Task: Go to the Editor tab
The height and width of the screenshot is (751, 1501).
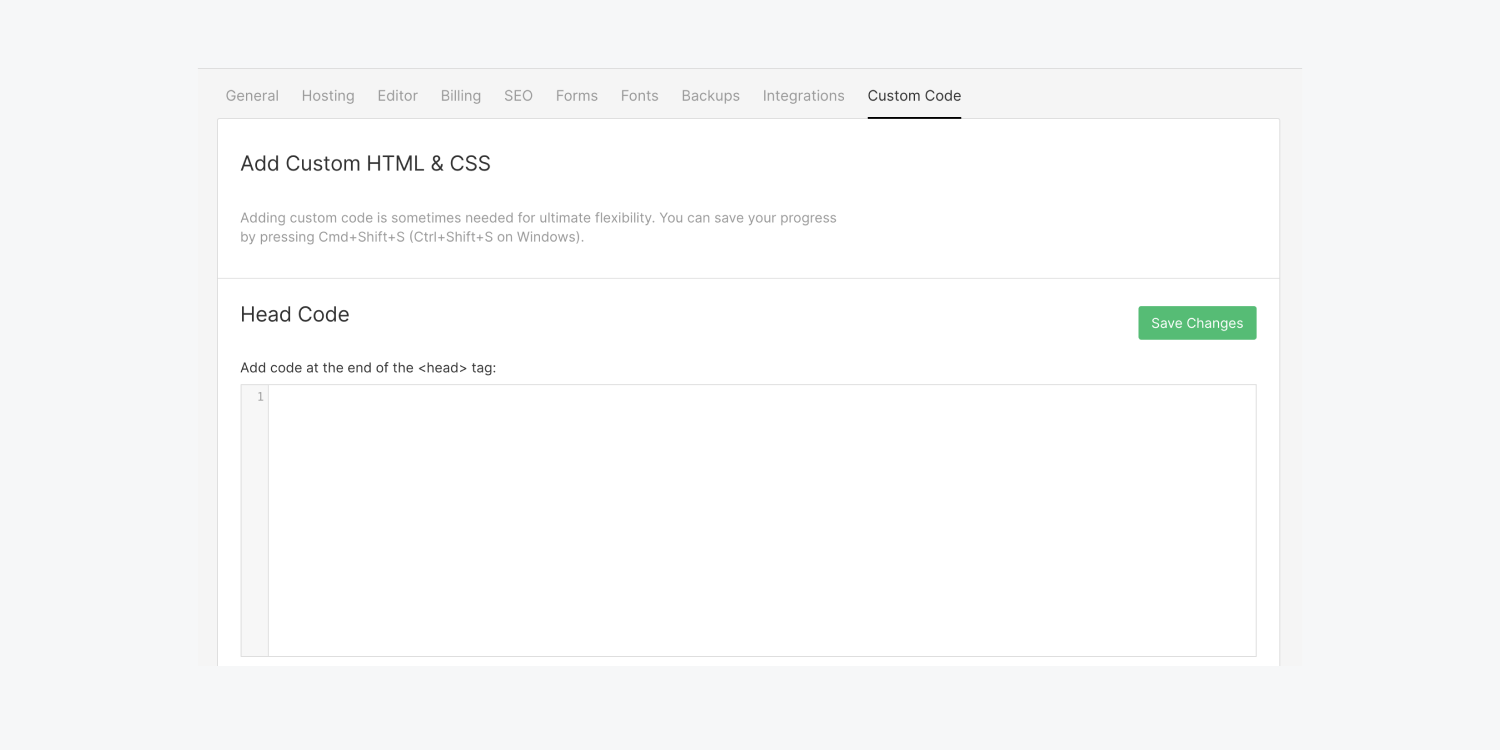Action: click(x=397, y=96)
